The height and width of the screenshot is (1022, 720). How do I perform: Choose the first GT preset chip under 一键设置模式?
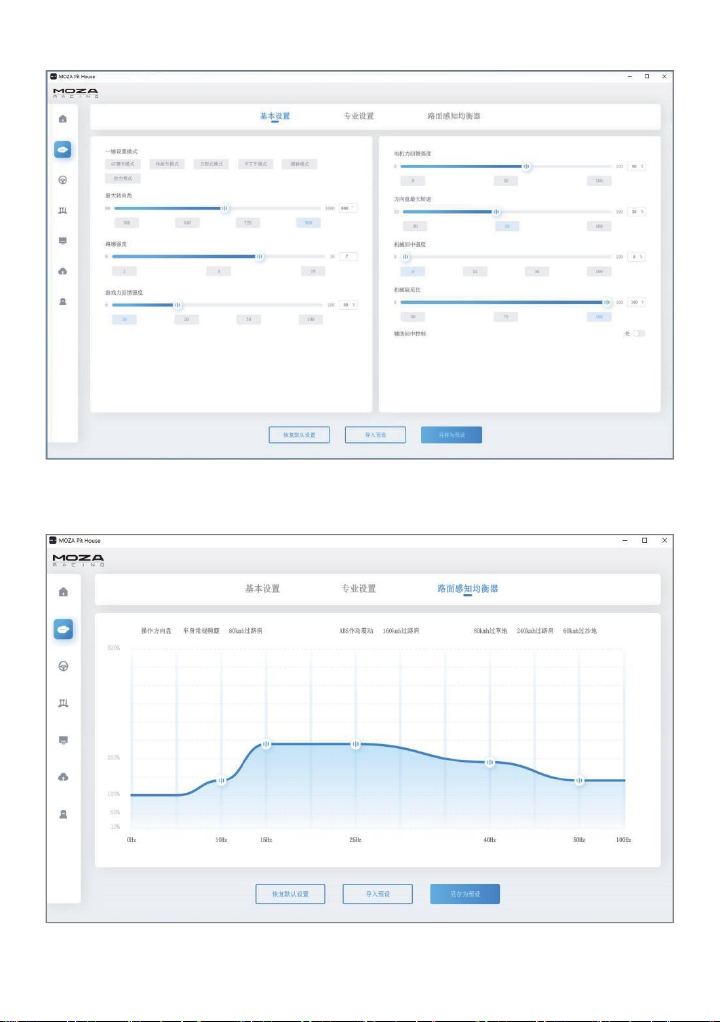[122, 164]
